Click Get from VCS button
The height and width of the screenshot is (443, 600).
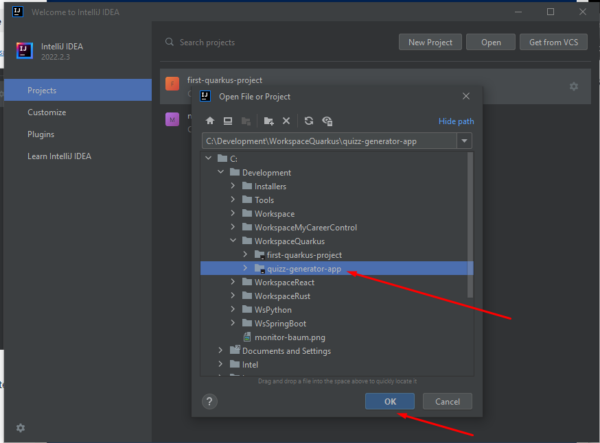pyautogui.click(x=553, y=42)
